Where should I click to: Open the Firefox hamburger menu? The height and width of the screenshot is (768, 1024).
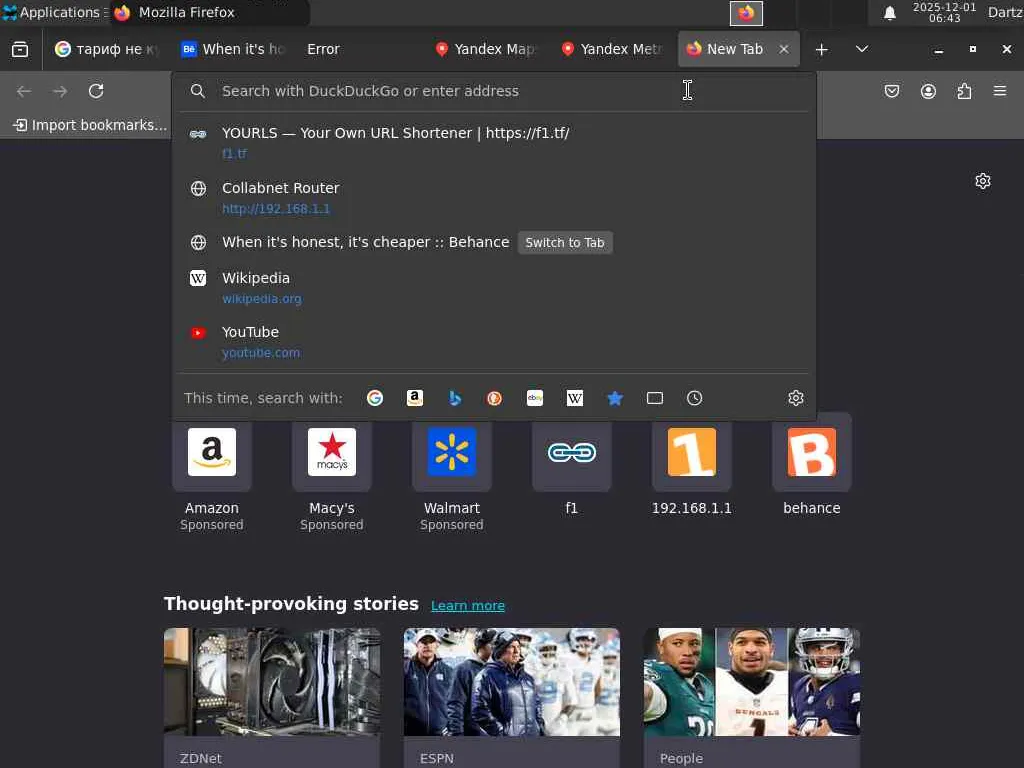pyautogui.click(x=1000, y=91)
